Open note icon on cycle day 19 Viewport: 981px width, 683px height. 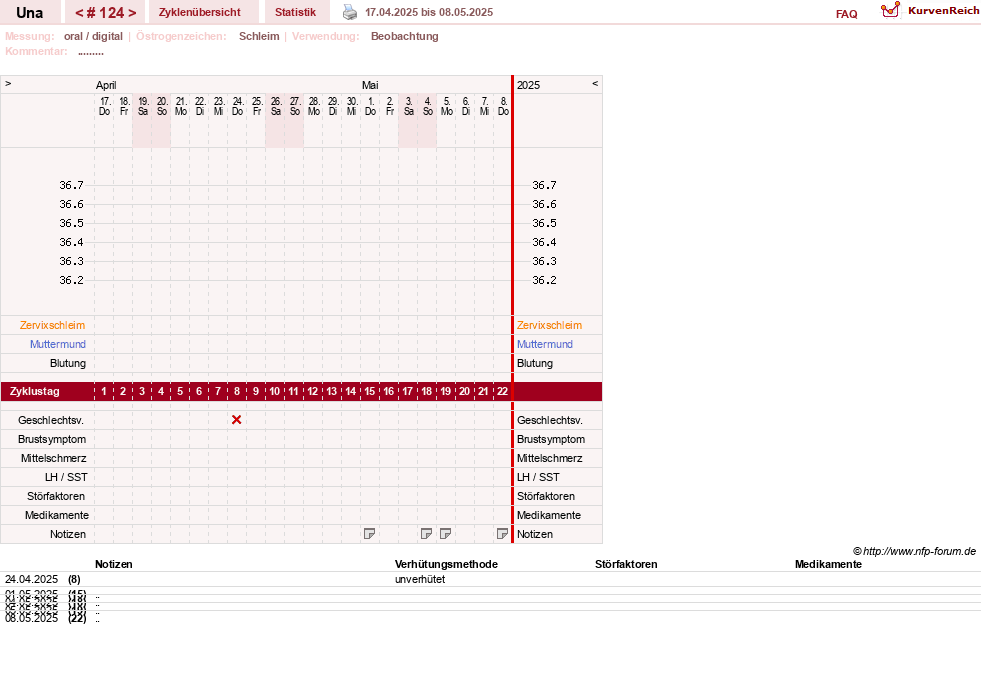pos(445,534)
